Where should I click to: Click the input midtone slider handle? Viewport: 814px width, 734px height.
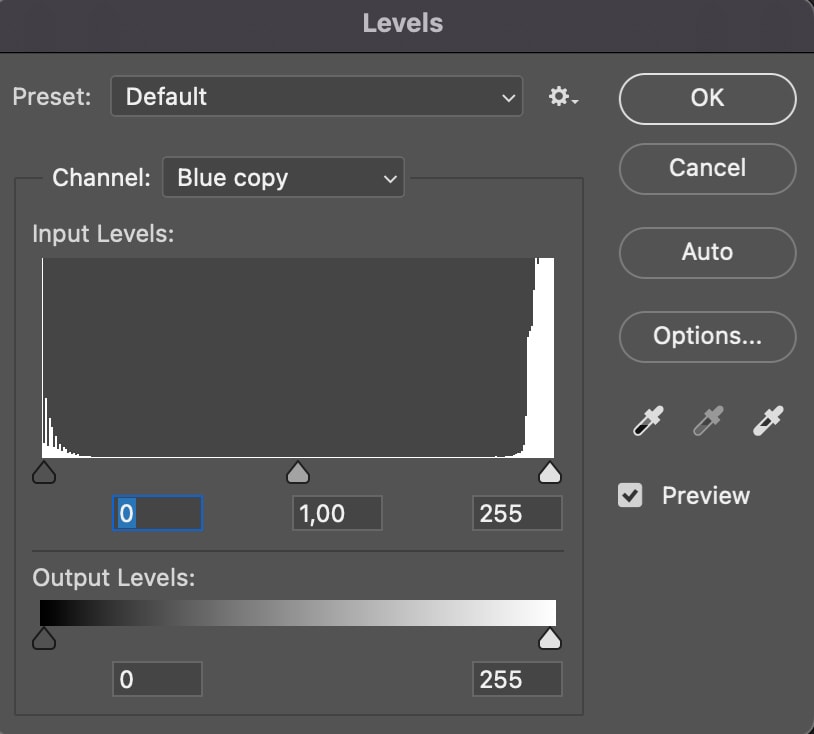pos(298,472)
